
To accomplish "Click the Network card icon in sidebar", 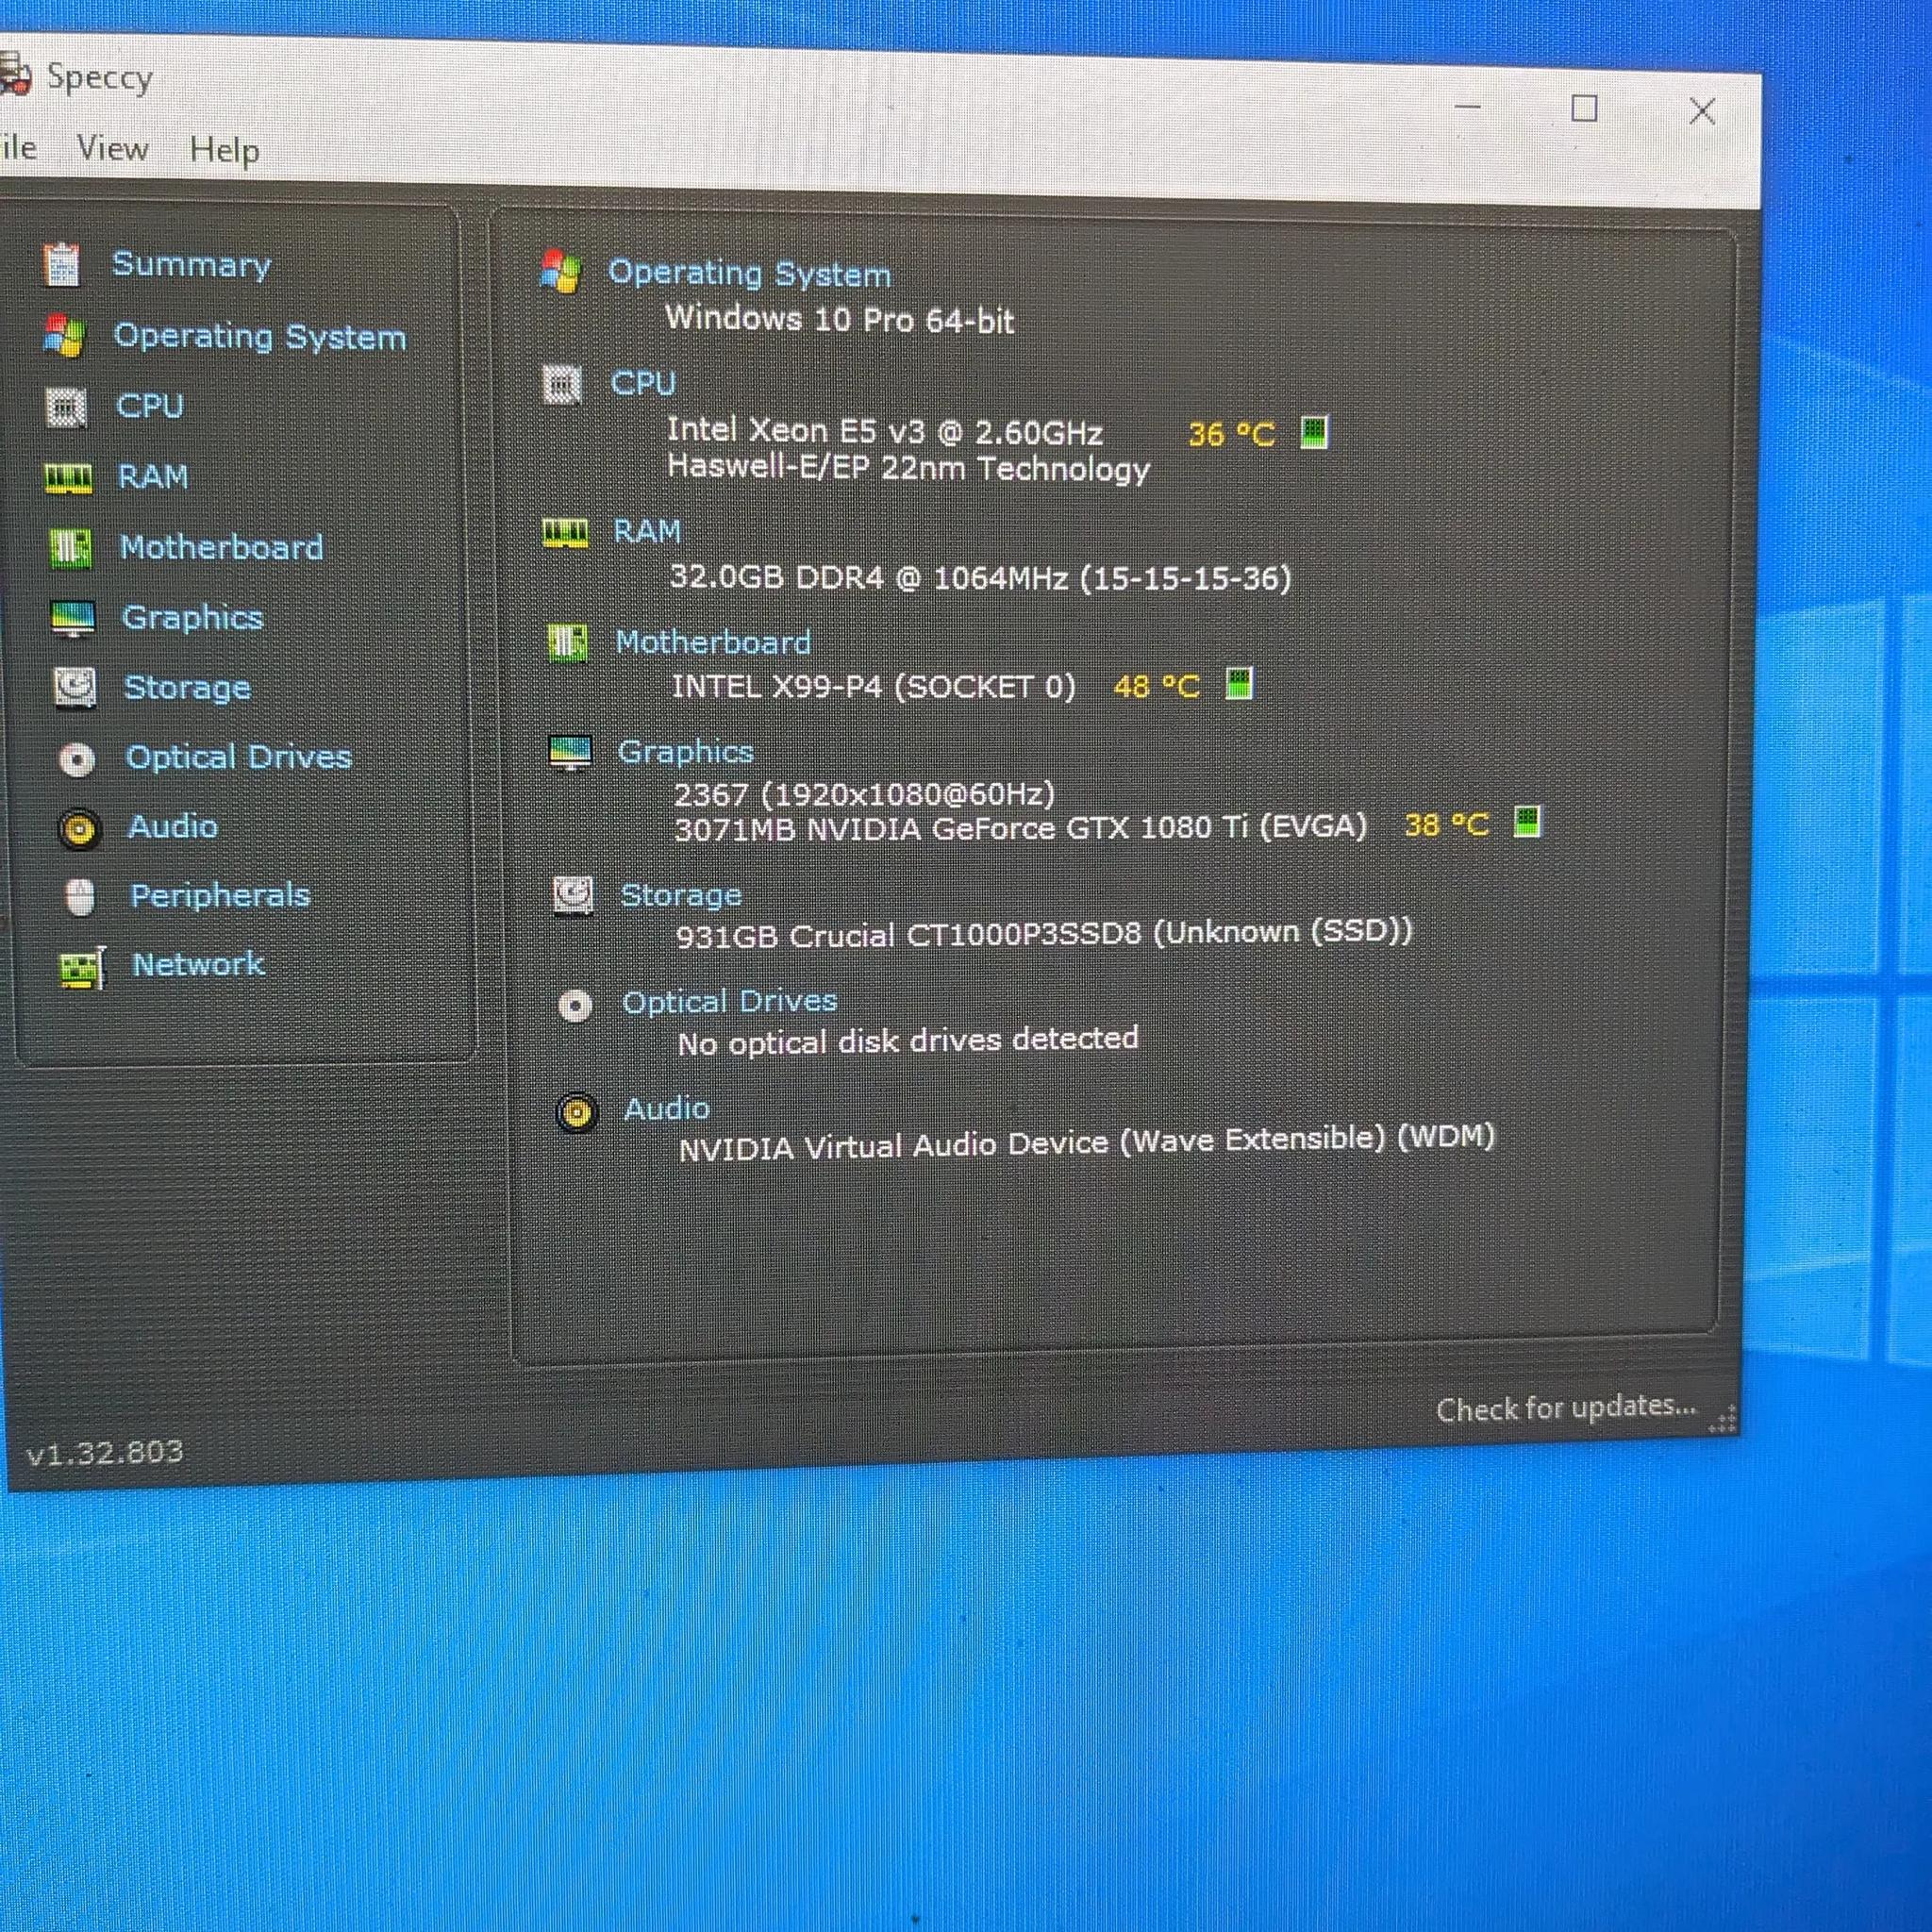I will tap(83, 967).
